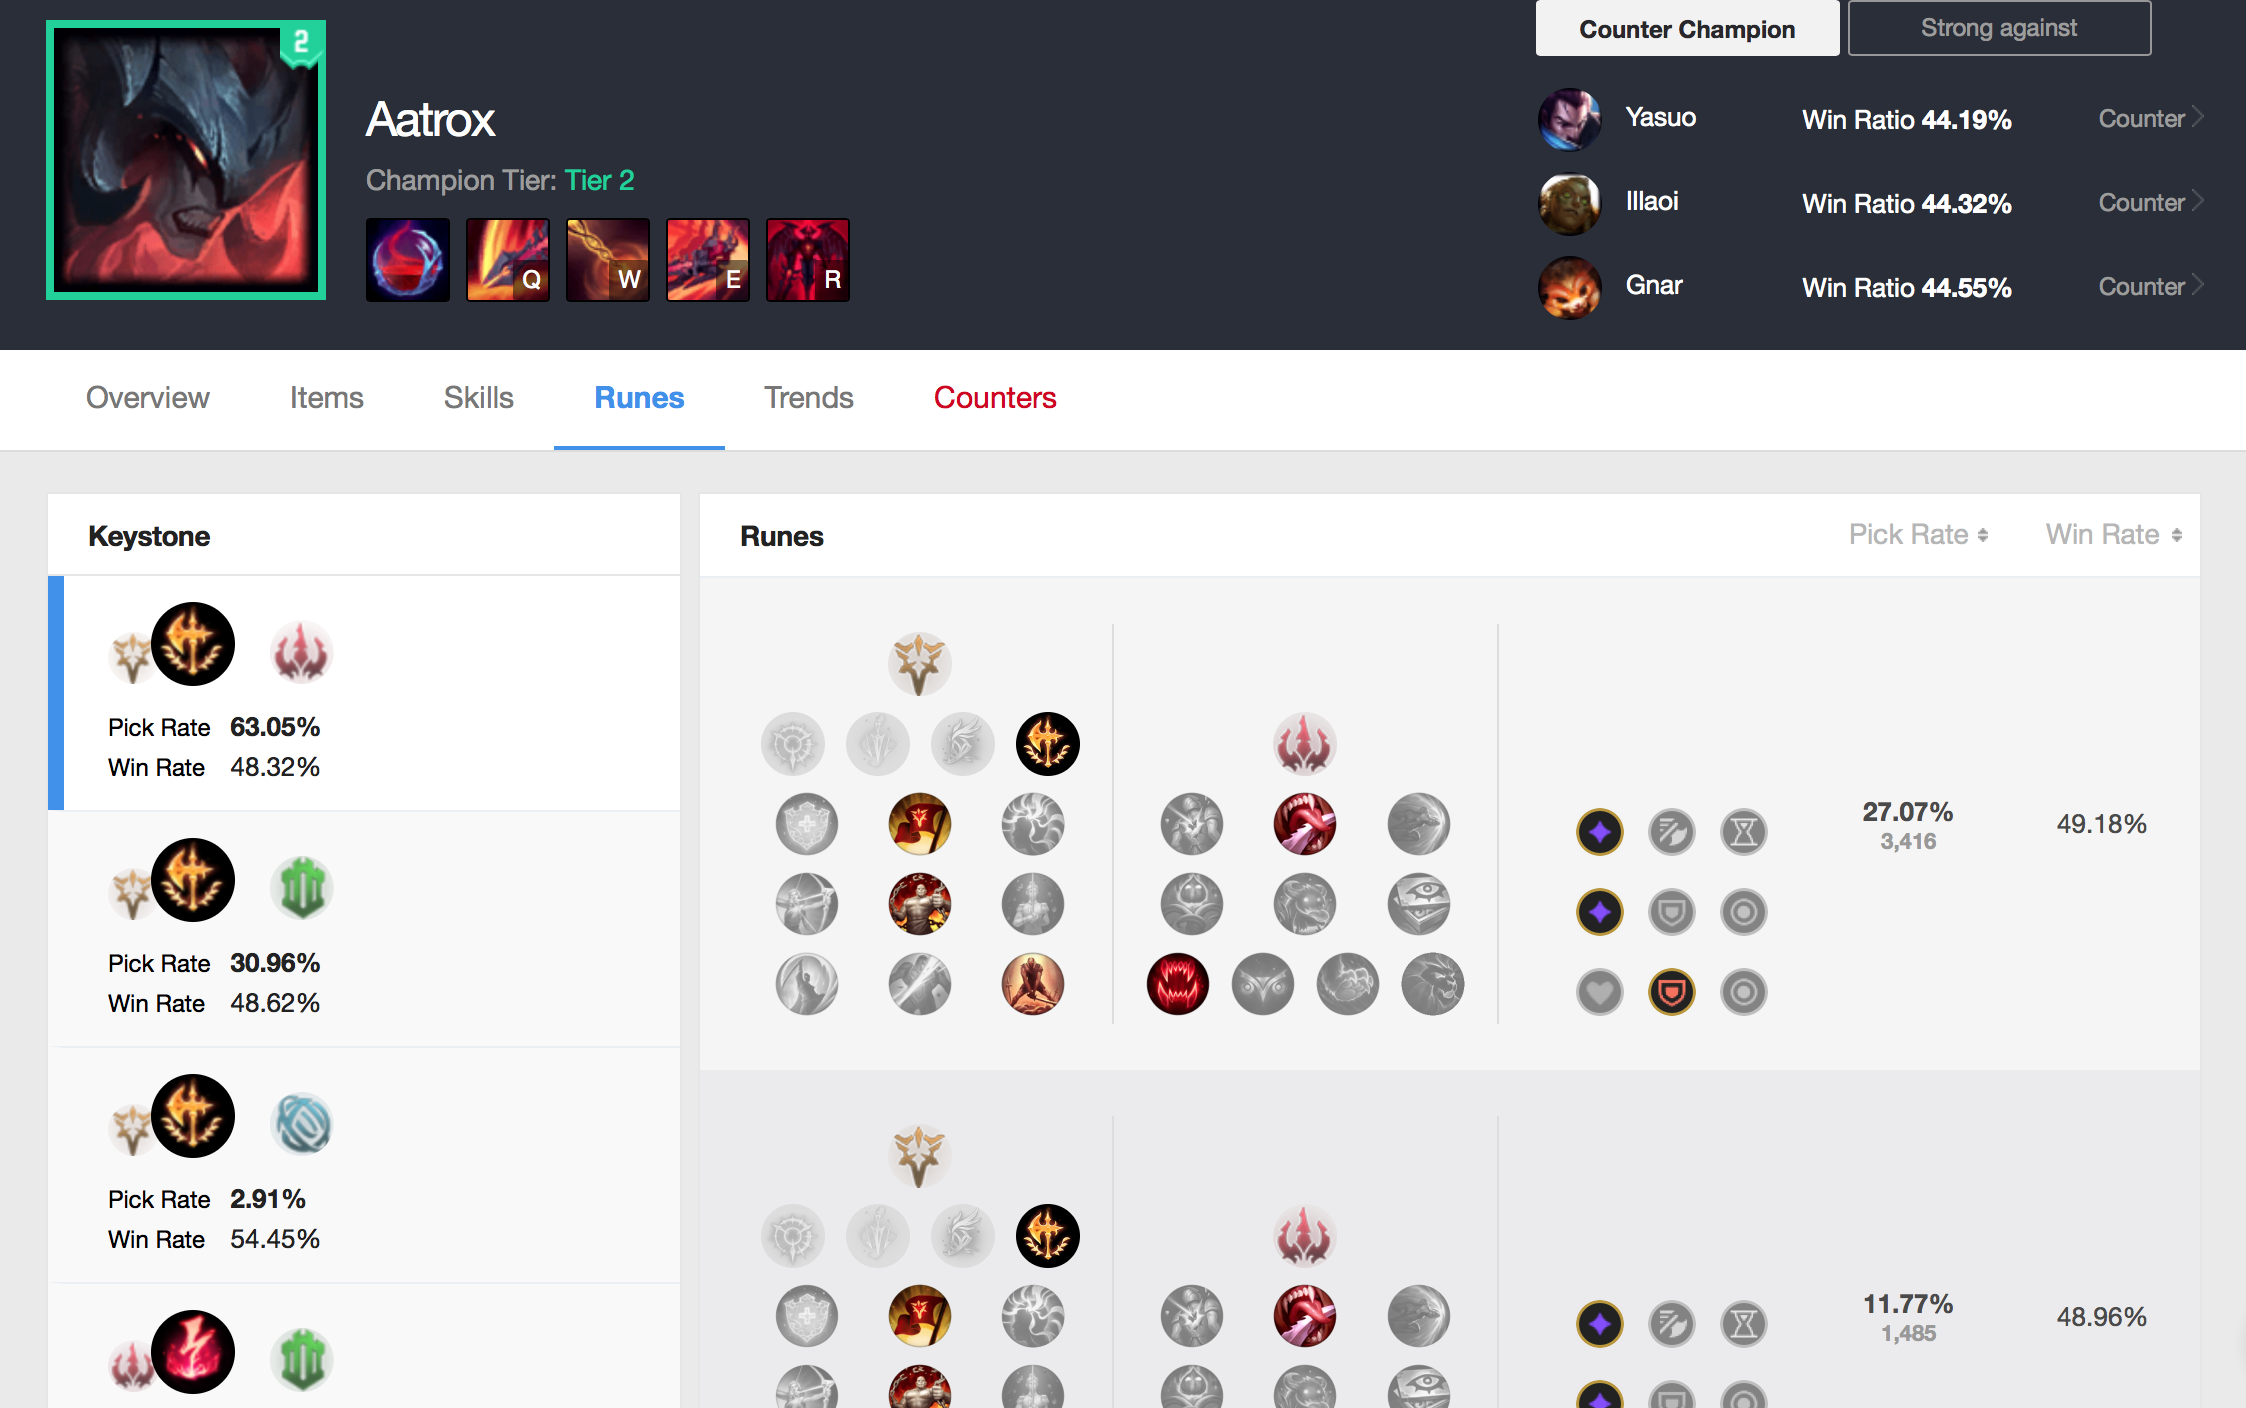Screen dimensions: 2246x1408
Task: Click the Gnar champion portrait
Action: [1569, 287]
